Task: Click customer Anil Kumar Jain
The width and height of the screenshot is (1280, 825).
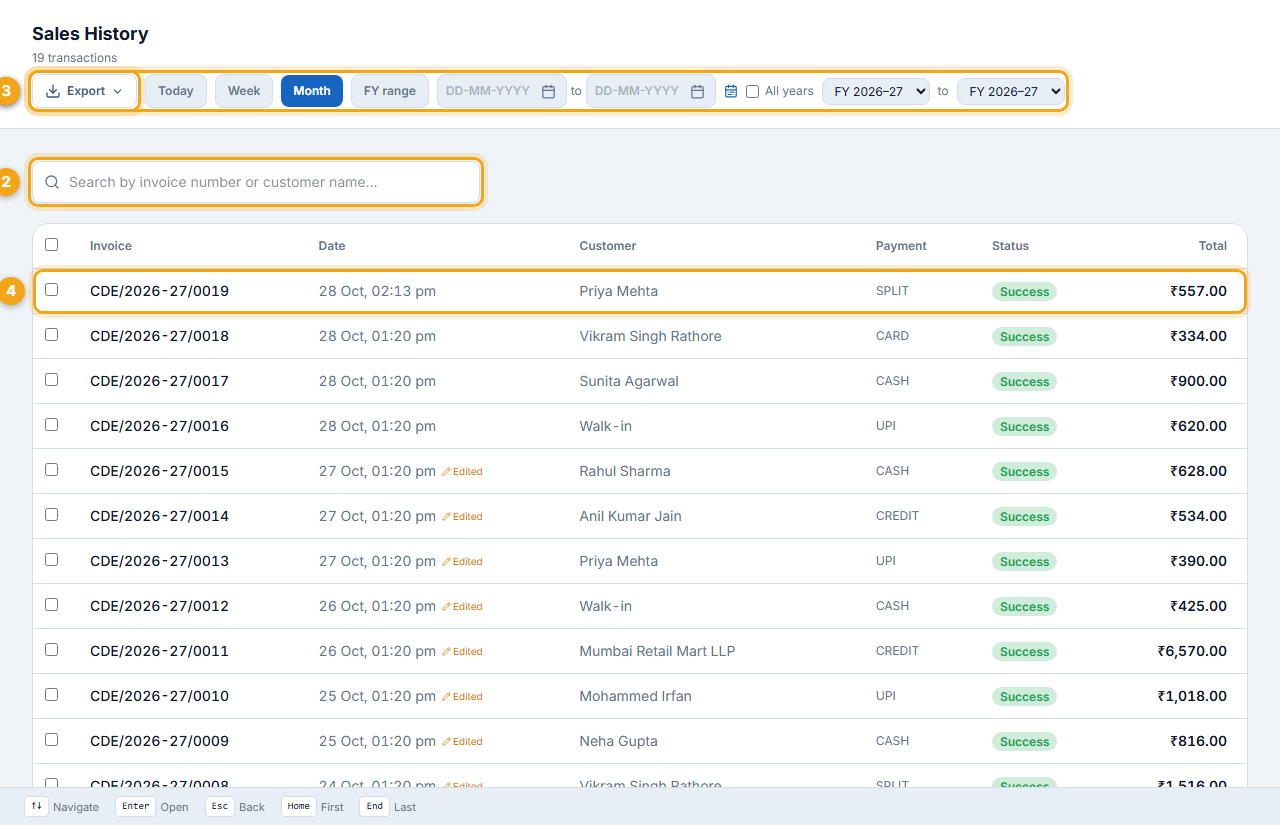Action: pos(631,516)
